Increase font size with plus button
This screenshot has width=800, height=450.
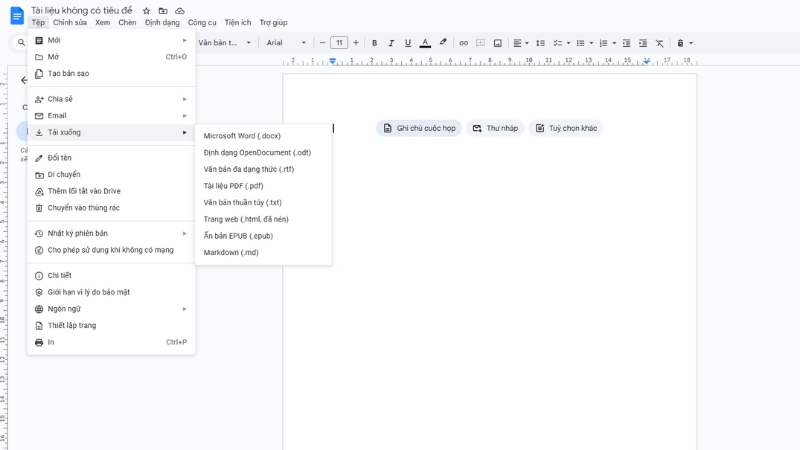tap(356, 43)
